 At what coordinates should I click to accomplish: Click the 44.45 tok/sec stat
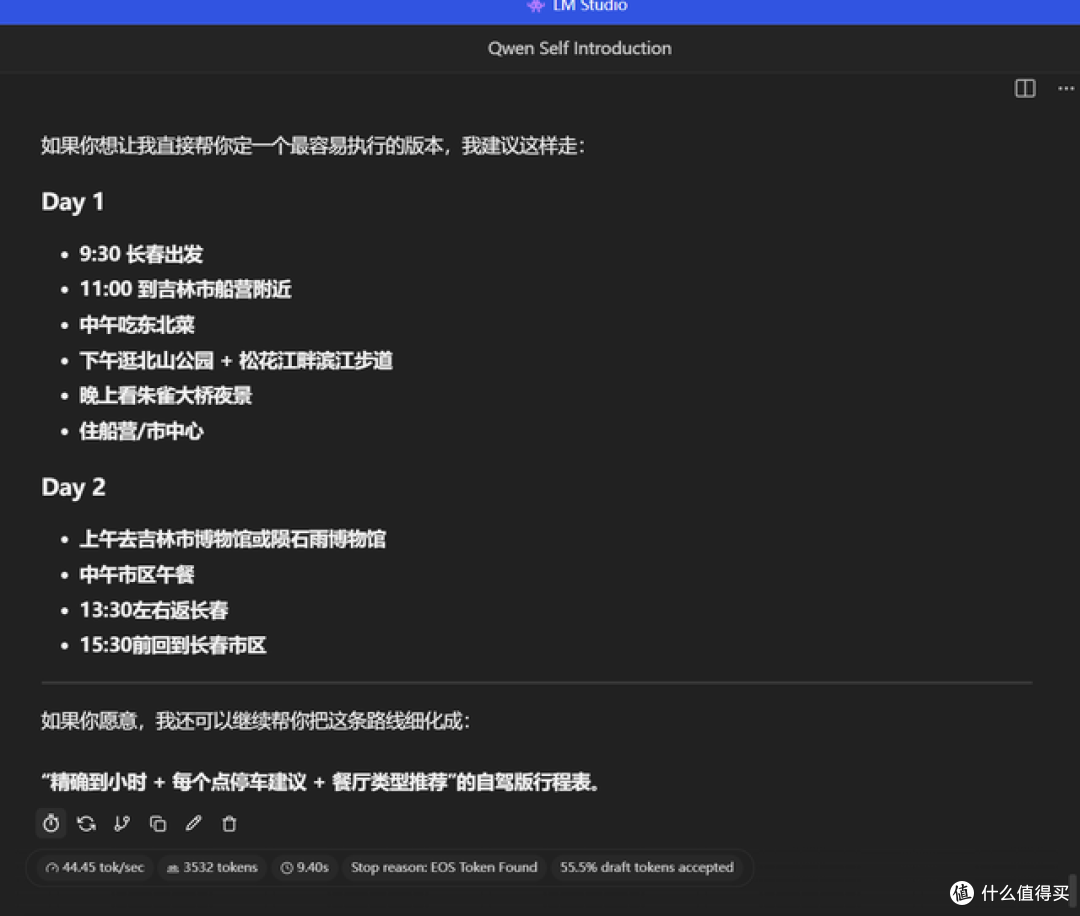95,867
